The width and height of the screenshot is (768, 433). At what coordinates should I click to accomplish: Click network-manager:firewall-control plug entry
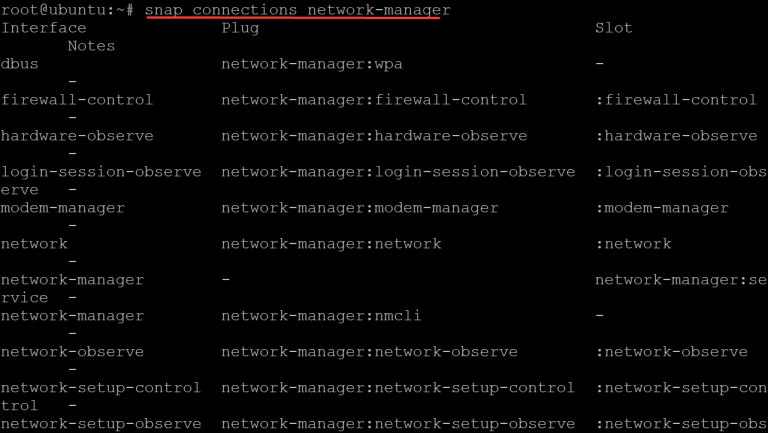pyautogui.click(x=374, y=100)
